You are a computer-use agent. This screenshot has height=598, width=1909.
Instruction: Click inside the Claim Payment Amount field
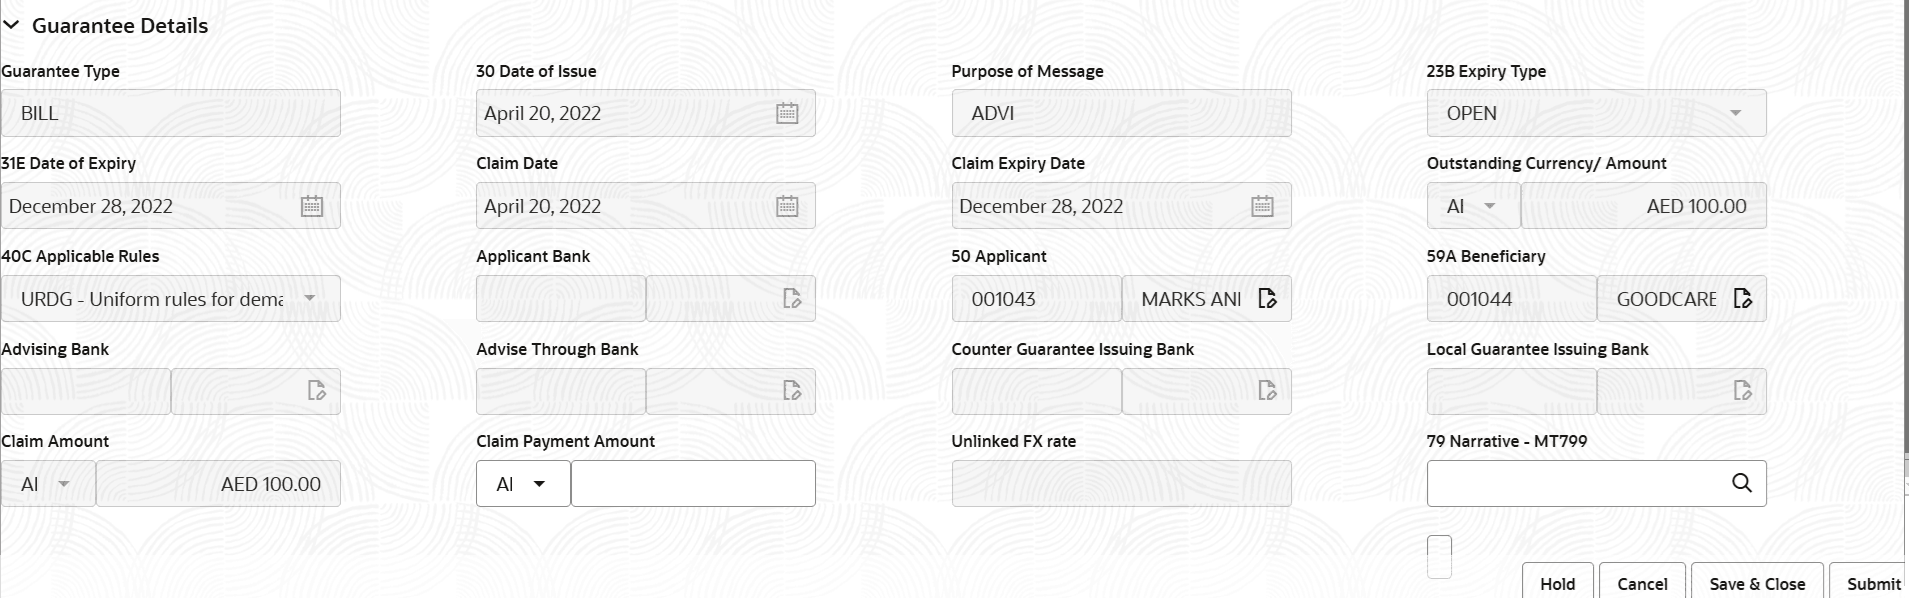click(x=693, y=483)
